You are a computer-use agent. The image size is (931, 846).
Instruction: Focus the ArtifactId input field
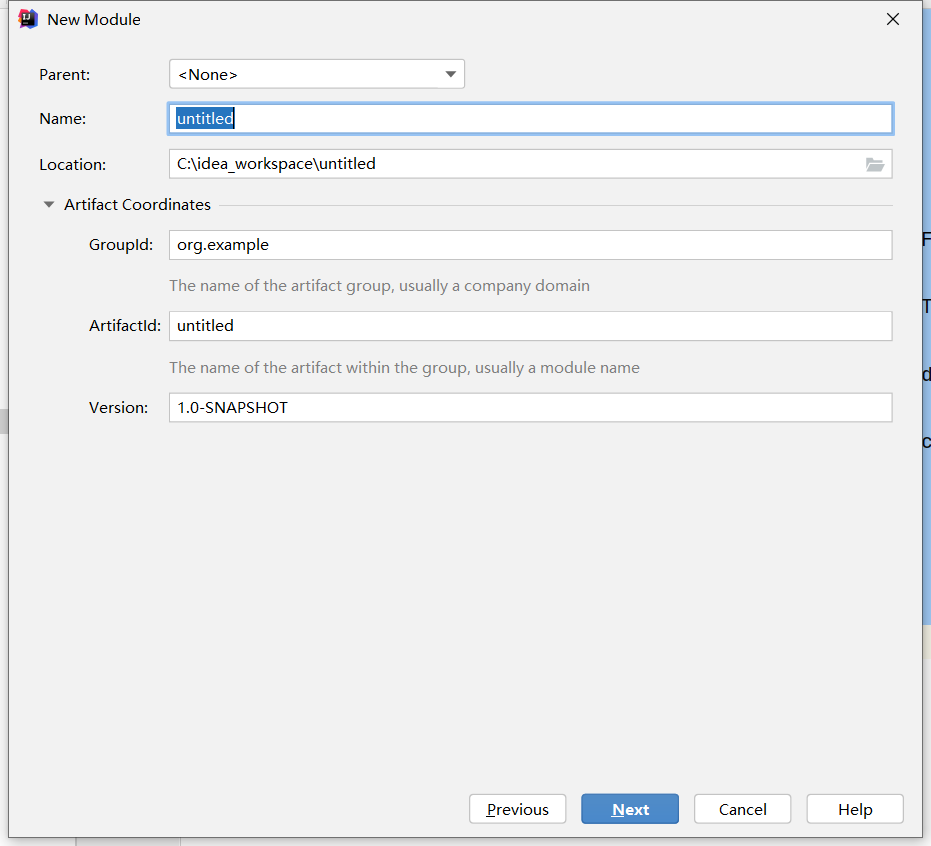[530, 326]
